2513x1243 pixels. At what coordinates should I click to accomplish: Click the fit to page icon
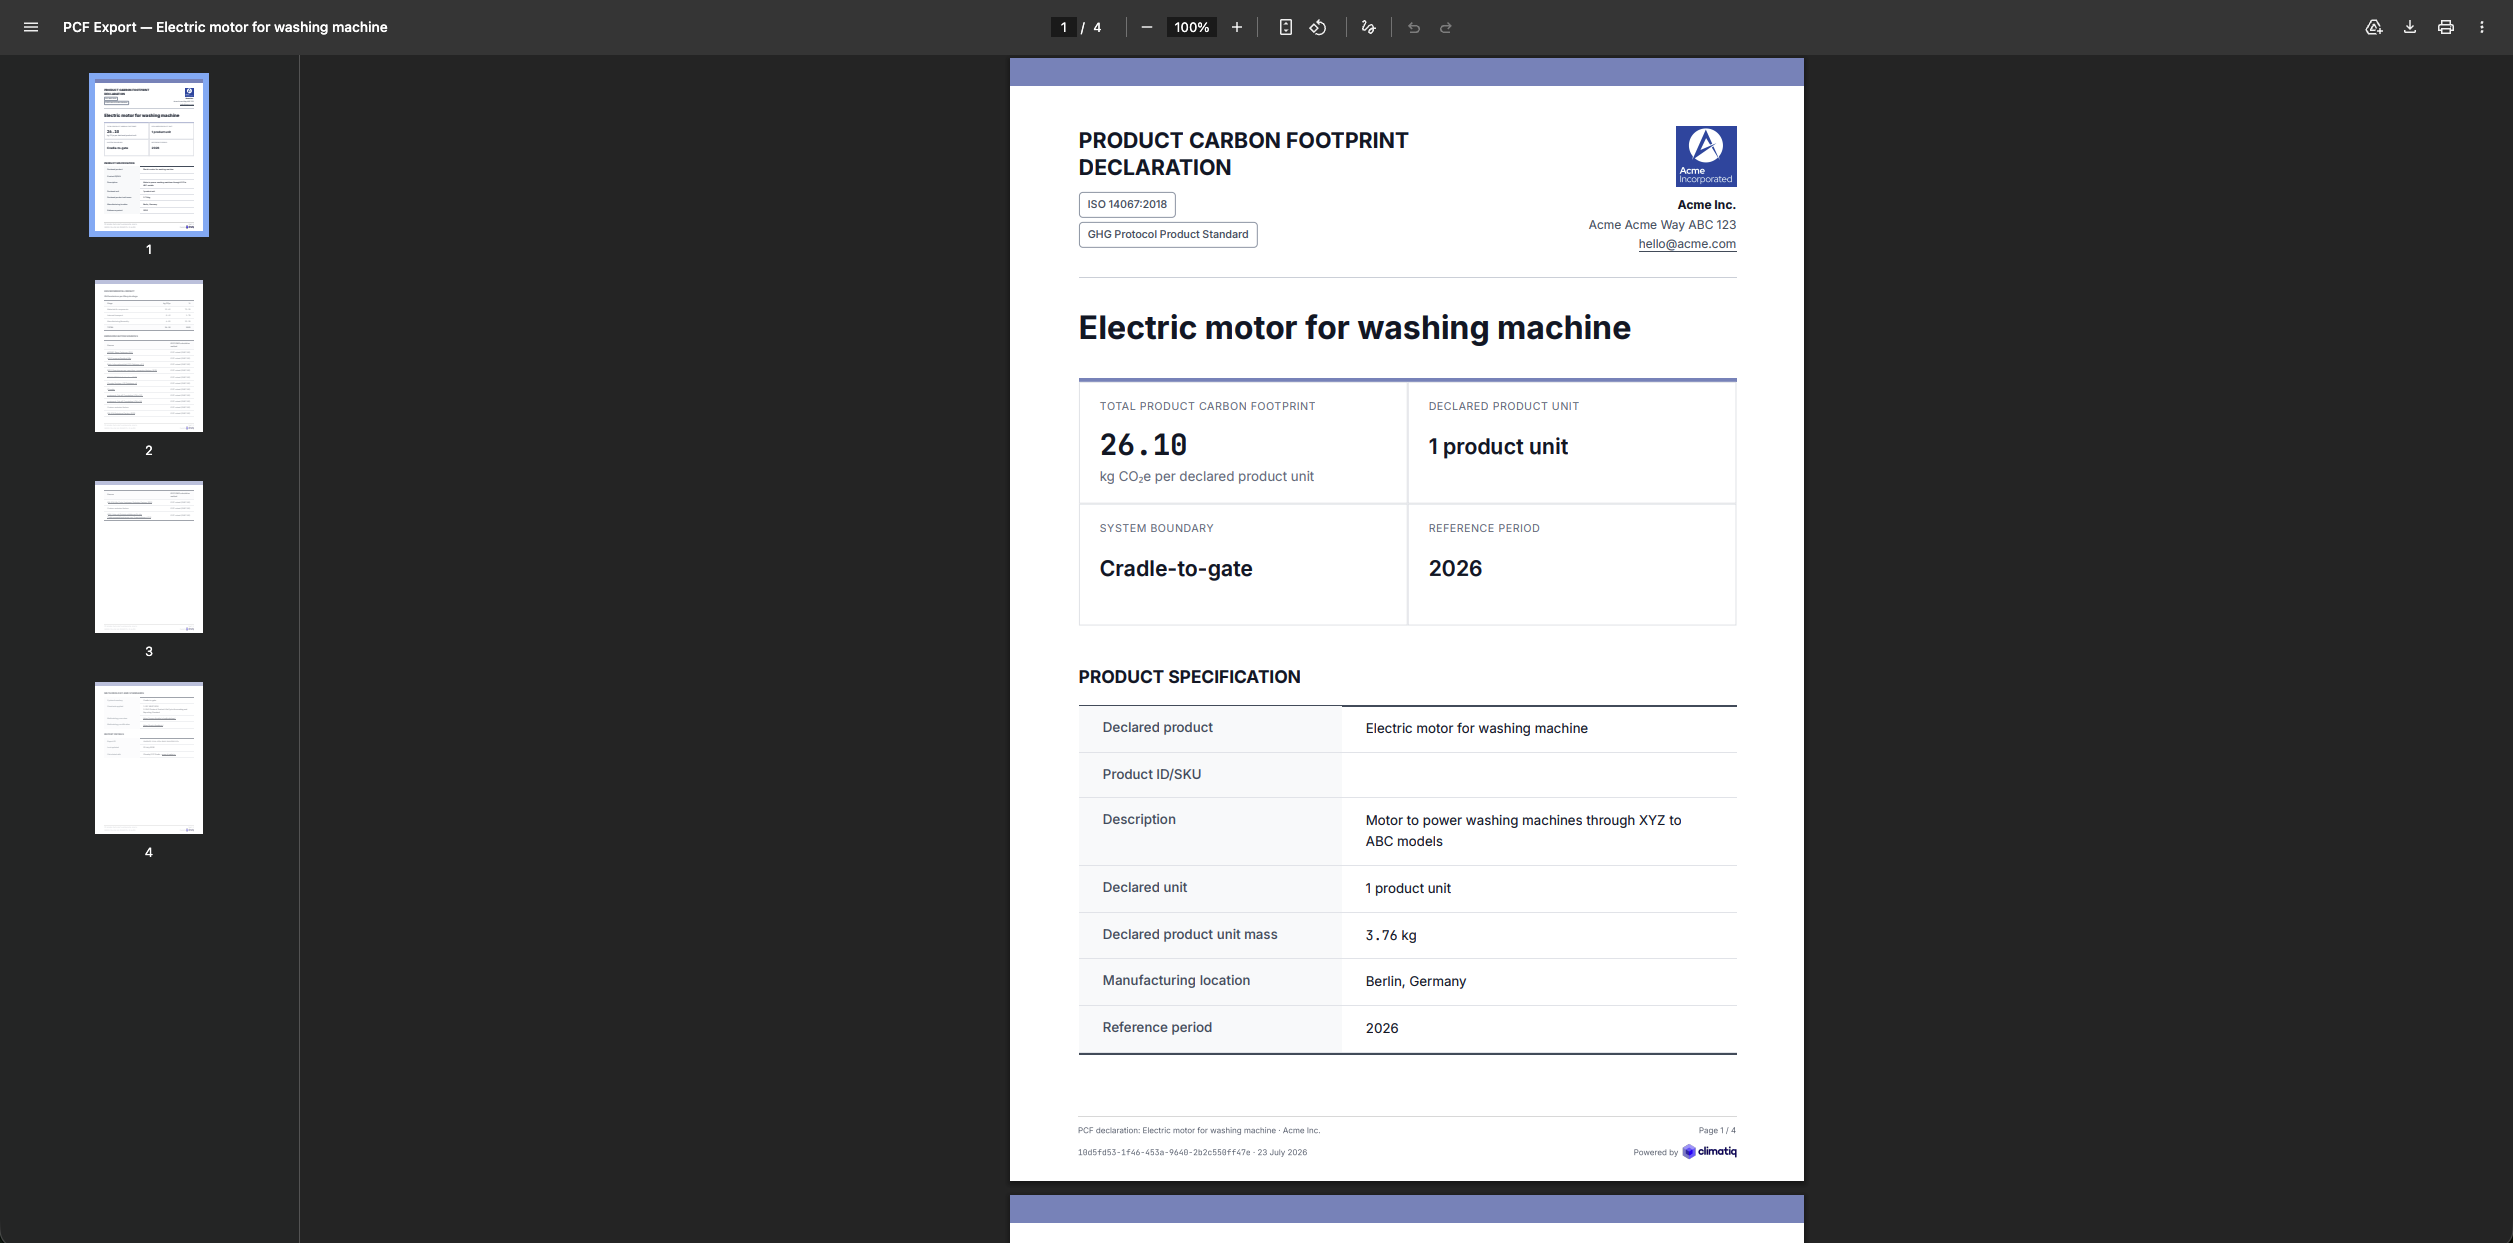1286,27
